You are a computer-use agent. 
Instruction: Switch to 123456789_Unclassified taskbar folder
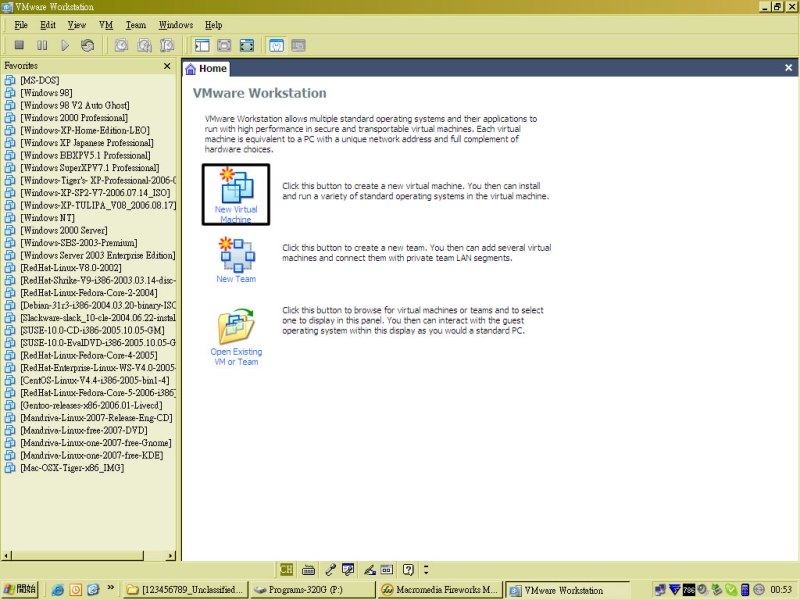[x=186, y=590]
